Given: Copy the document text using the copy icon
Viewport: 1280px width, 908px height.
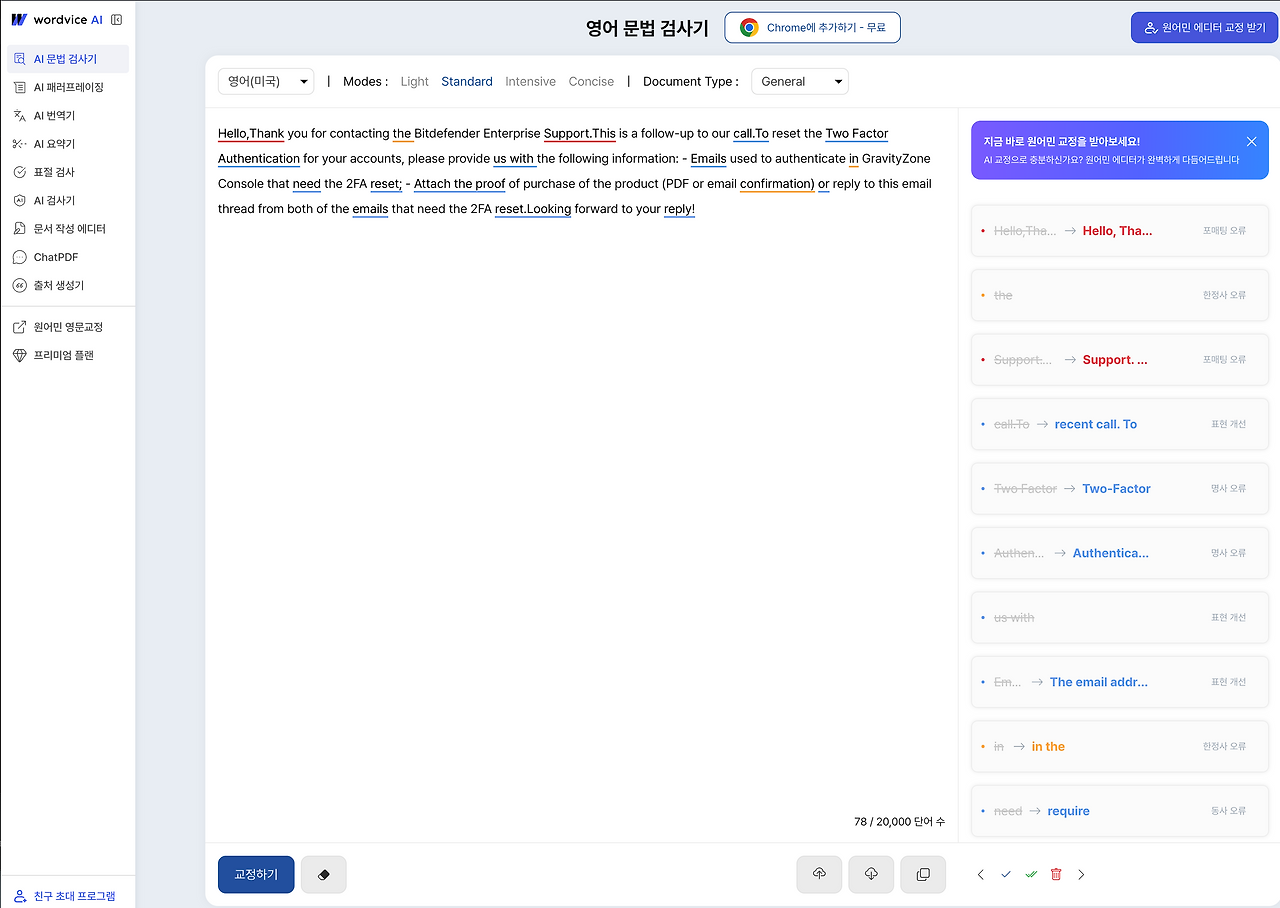Looking at the screenshot, I should pos(922,874).
